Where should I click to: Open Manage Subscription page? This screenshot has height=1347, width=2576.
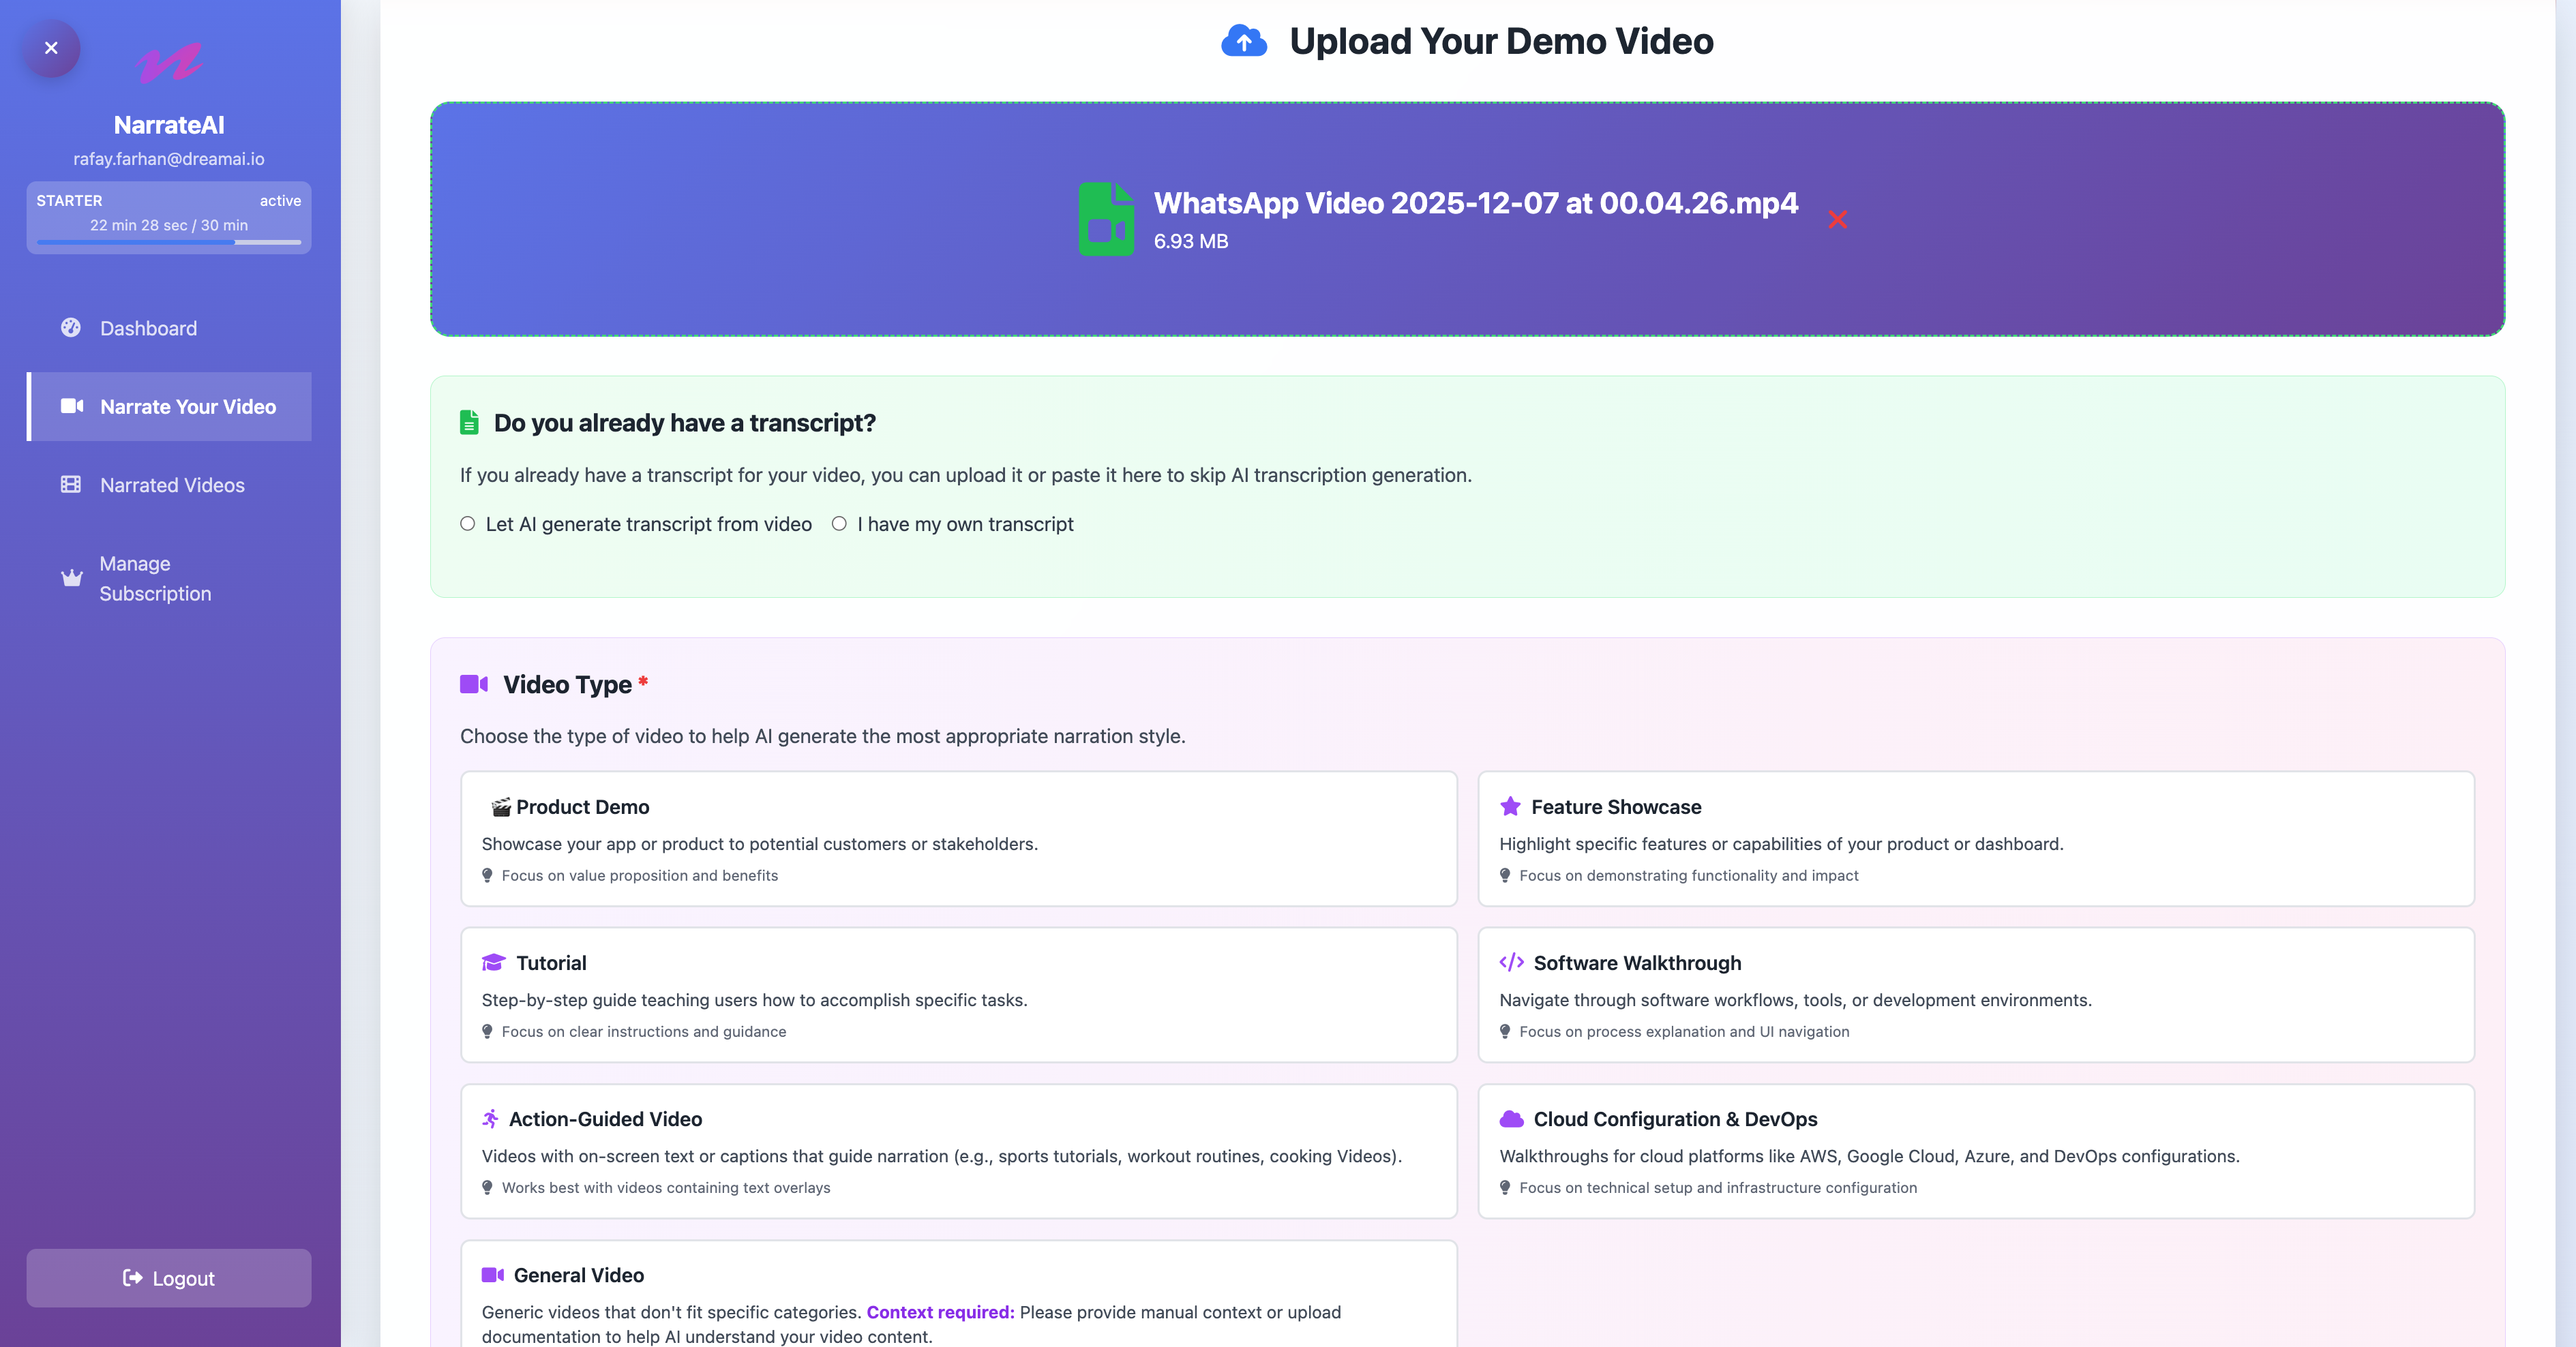pyautogui.click(x=169, y=578)
